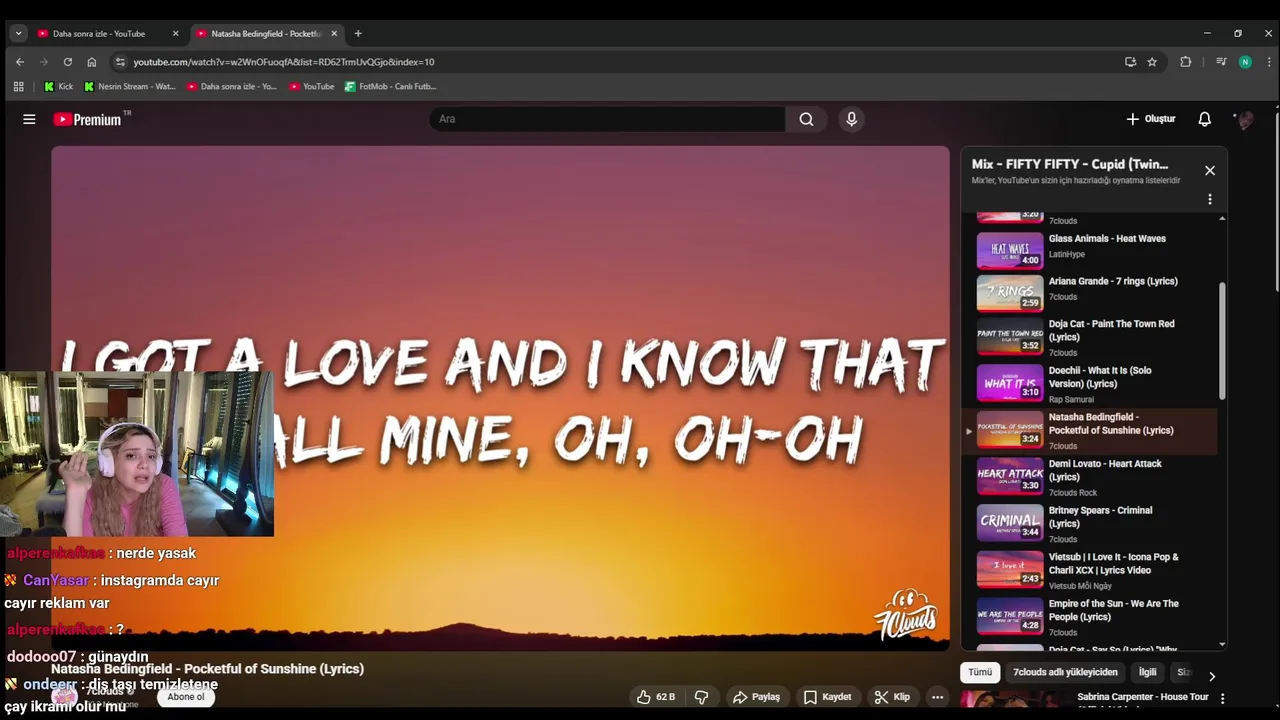Image resolution: width=1280 pixels, height=720 pixels.
Task: Close the Mix playlist panel
Action: click(x=1210, y=170)
